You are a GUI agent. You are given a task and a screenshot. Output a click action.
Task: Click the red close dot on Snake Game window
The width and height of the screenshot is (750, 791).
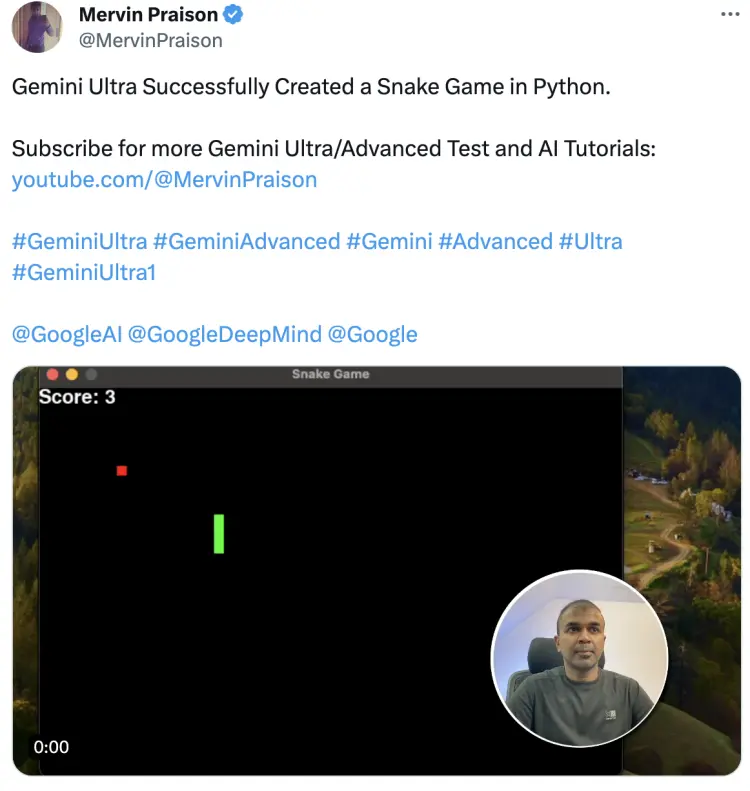(52, 374)
